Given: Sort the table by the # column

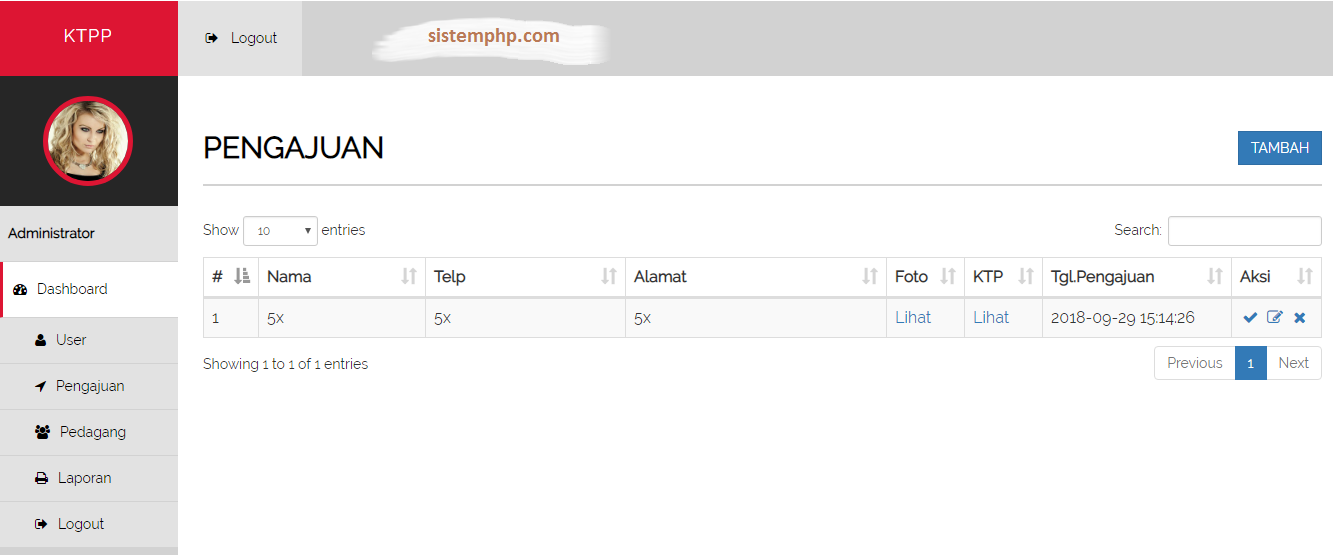Looking at the screenshot, I should coord(231,277).
